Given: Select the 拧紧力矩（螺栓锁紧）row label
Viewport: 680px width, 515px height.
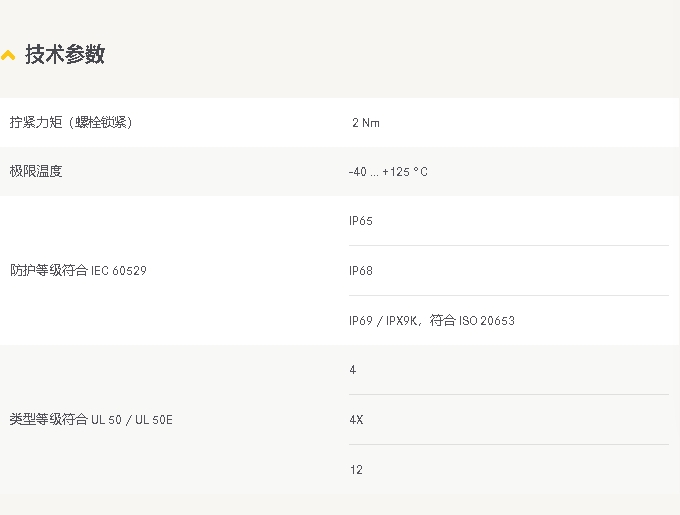Looking at the screenshot, I should 71,122.
